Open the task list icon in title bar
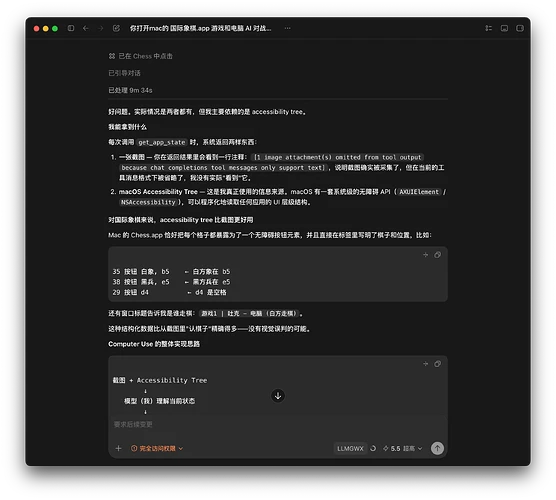Viewport: 556px width, 500px height. [489, 28]
